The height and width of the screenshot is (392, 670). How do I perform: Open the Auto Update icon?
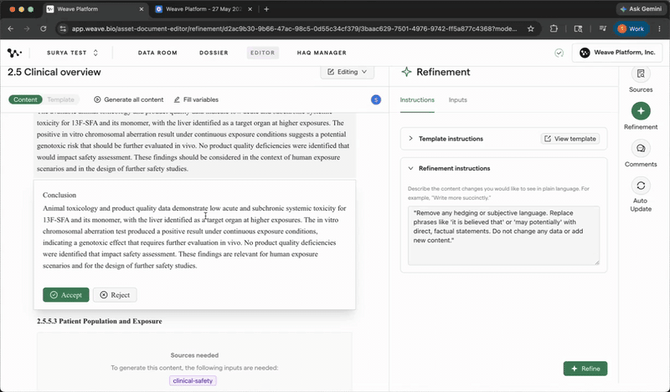pyautogui.click(x=641, y=186)
